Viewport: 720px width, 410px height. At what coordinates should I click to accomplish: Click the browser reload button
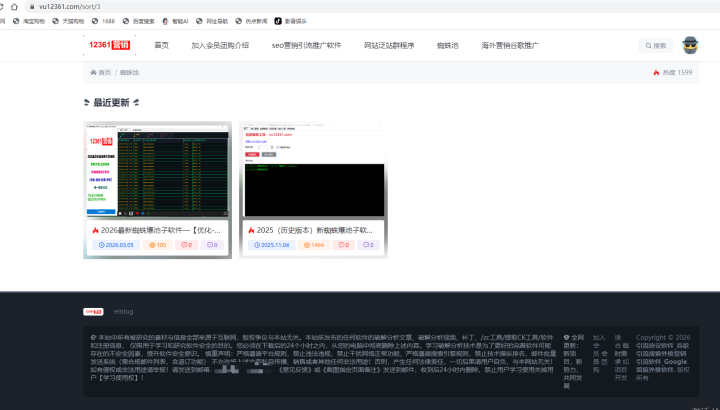pyautogui.click(x=2, y=6)
